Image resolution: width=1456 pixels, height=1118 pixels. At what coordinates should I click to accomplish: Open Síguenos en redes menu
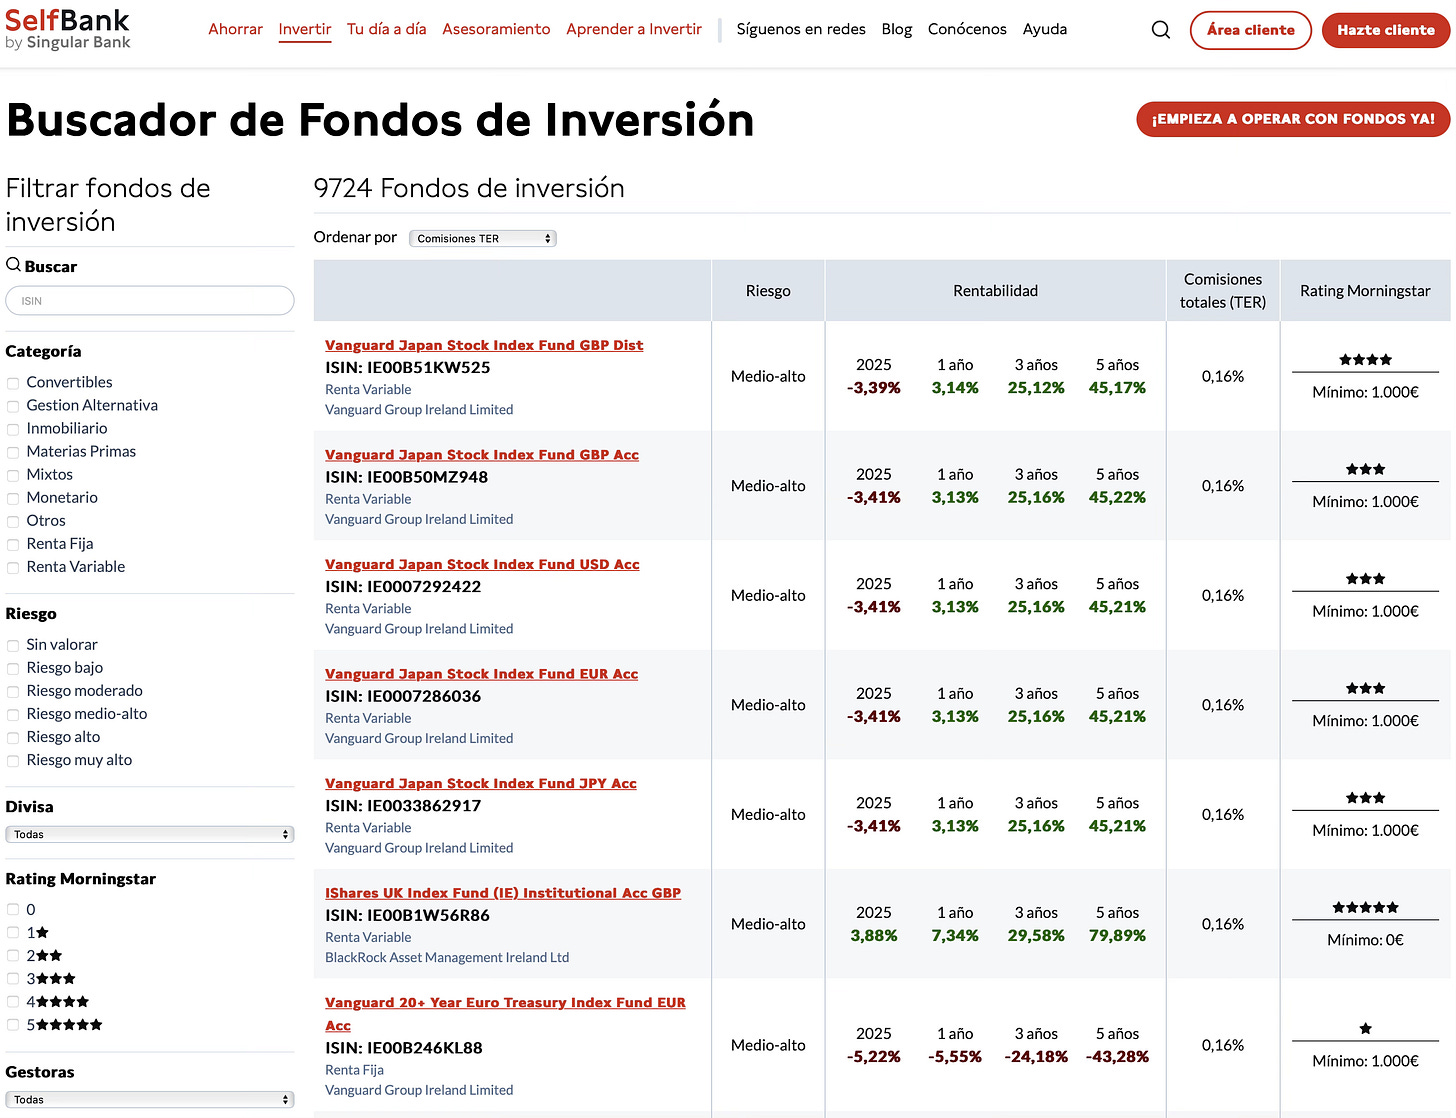click(x=801, y=29)
